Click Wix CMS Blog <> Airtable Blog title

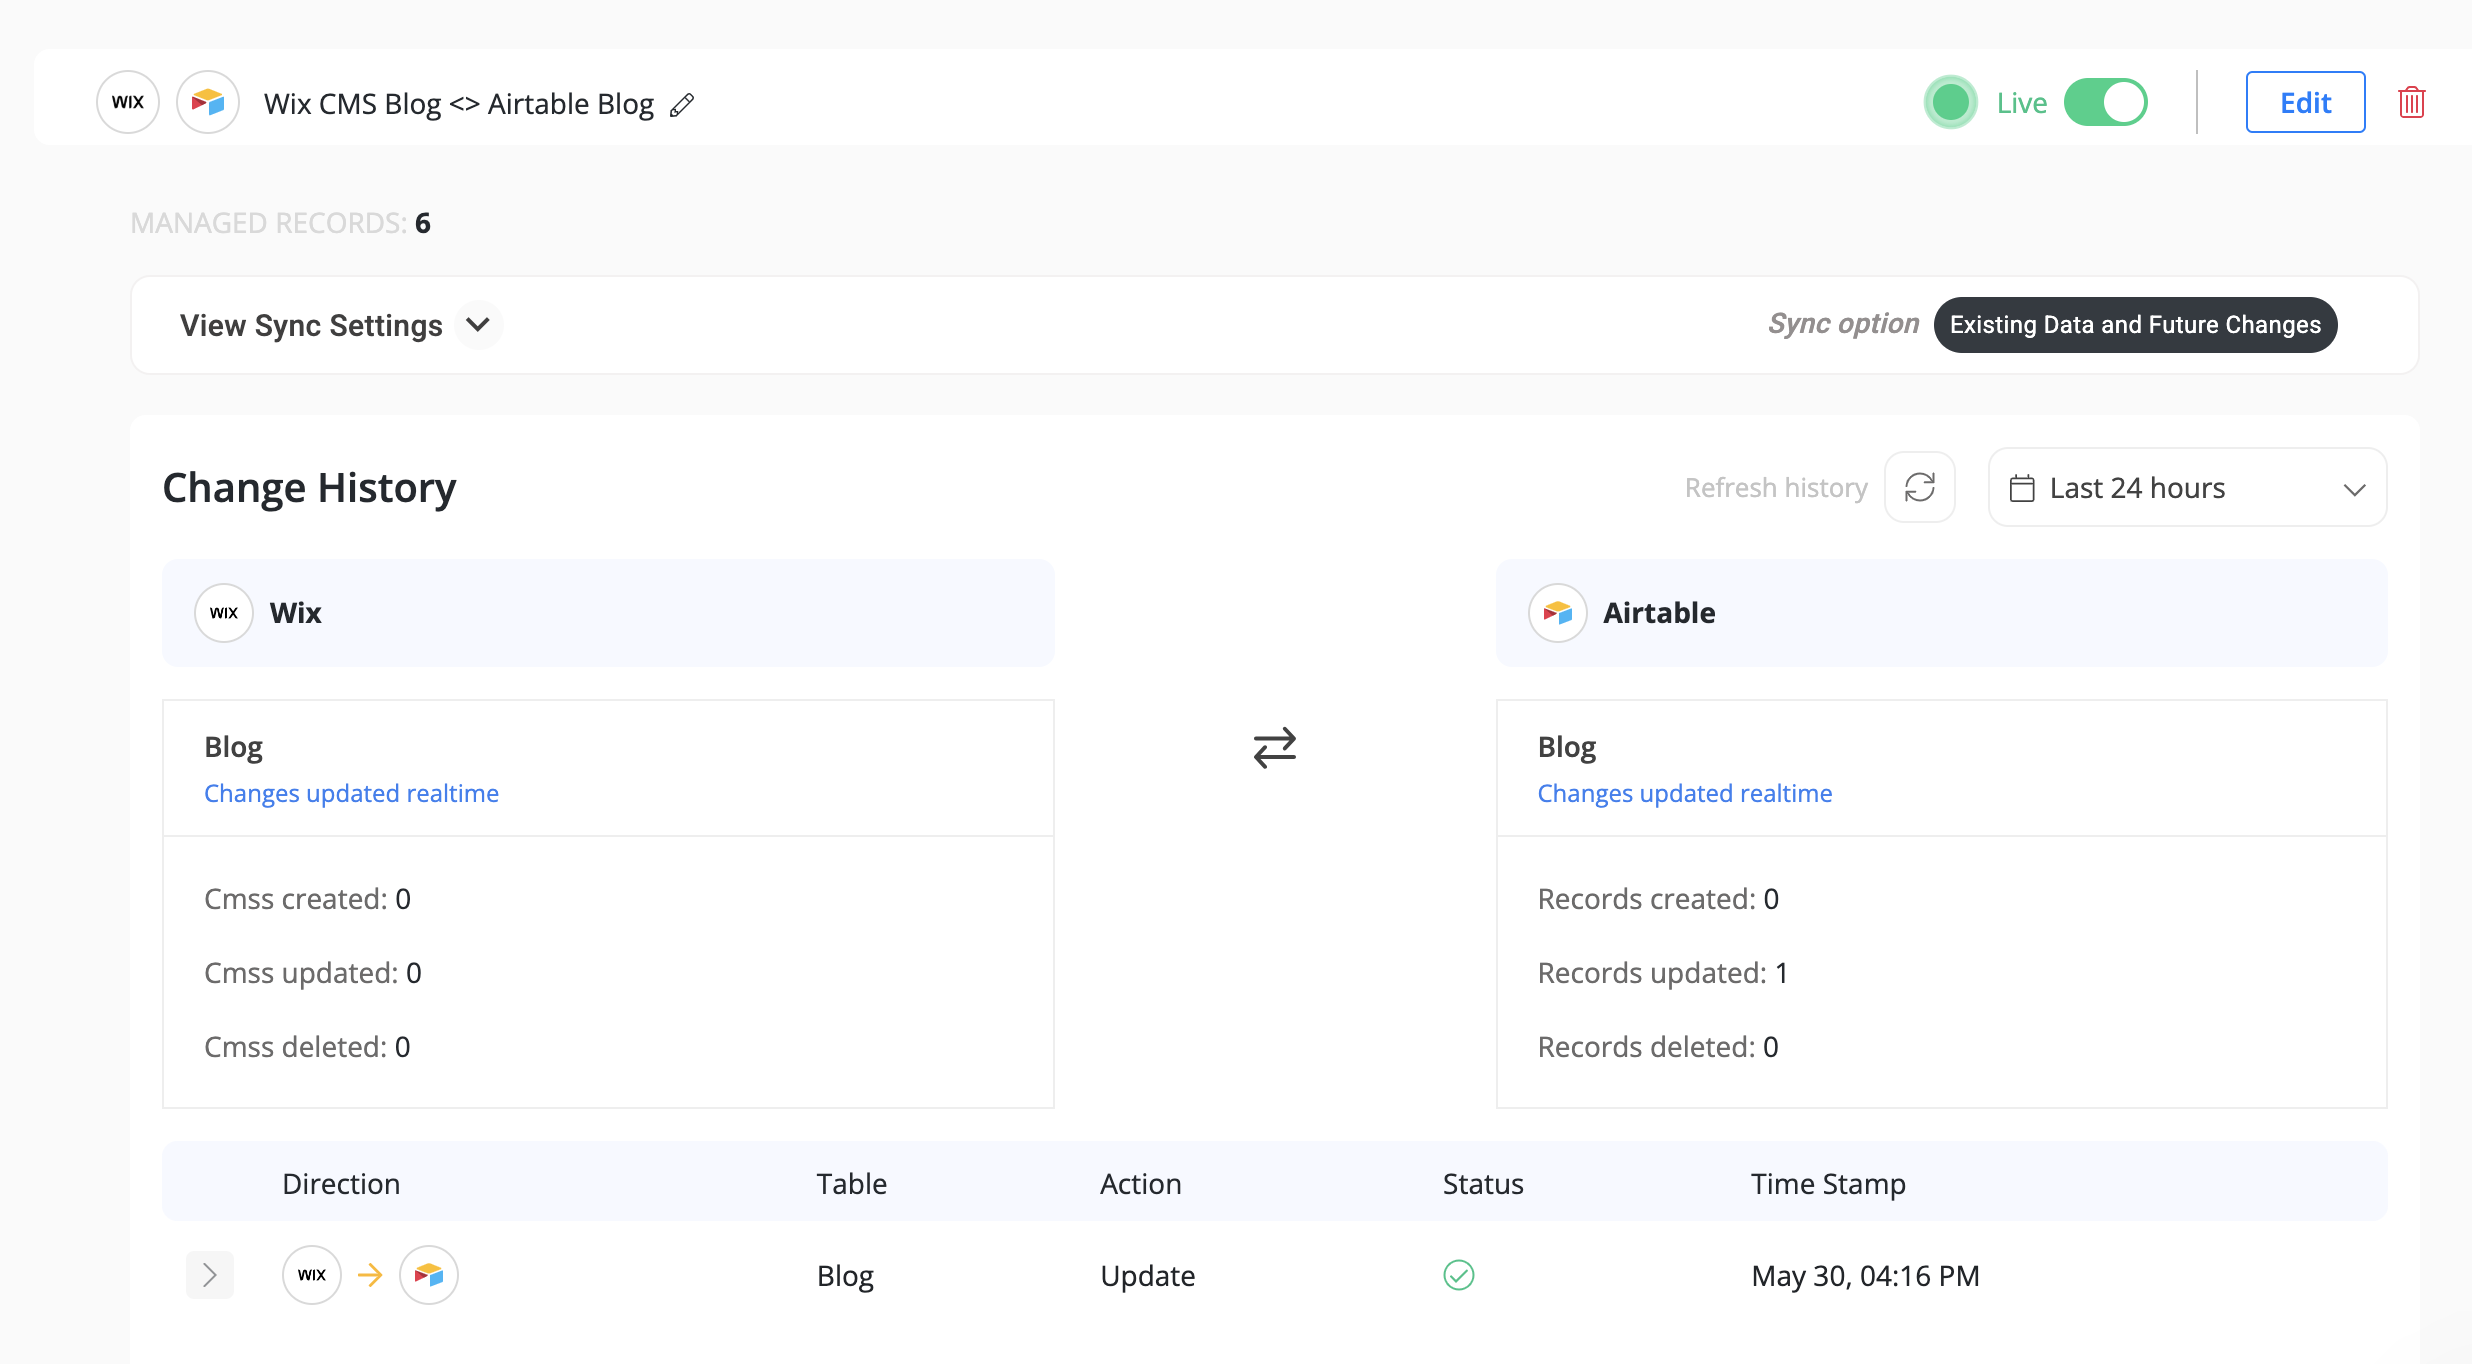tap(459, 104)
